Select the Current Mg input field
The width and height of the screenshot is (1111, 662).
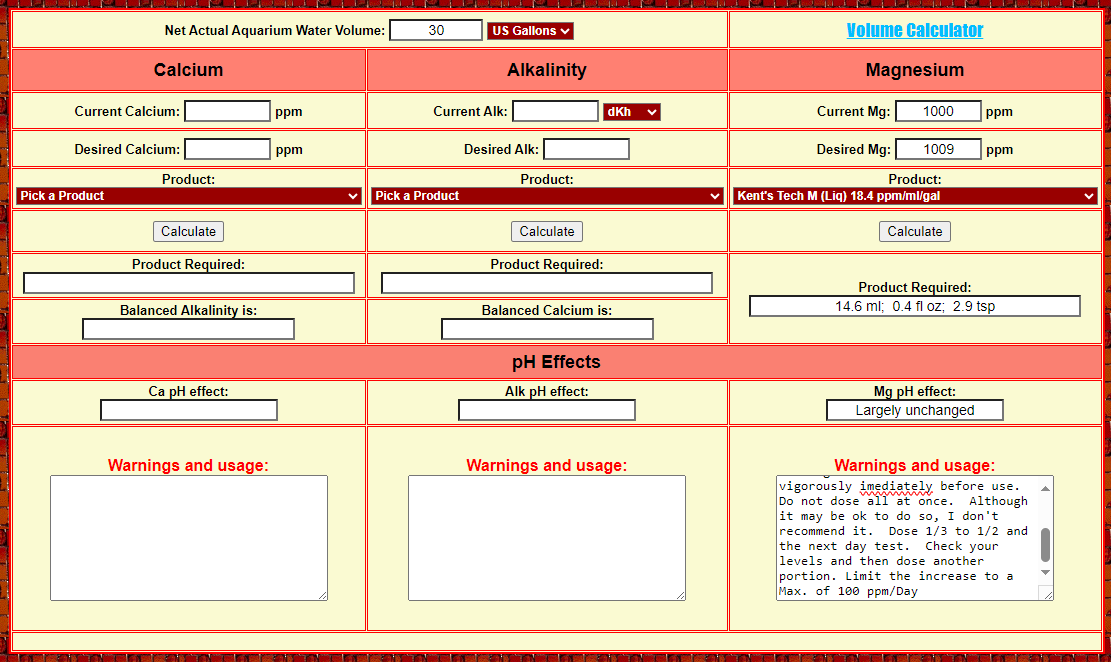coord(938,112)
